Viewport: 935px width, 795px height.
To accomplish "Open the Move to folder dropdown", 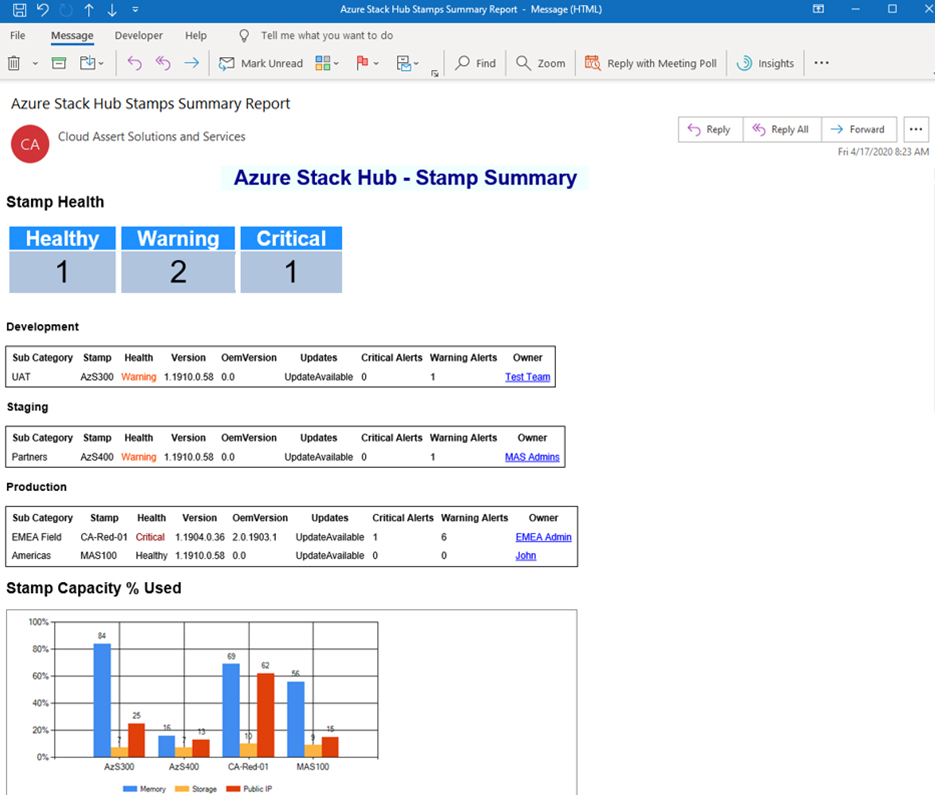I will coord(92,63).
